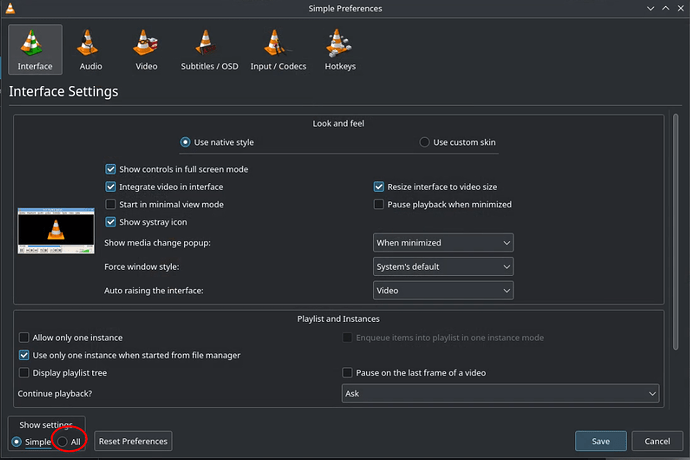
Task: Maximize the Simple Preferences window
Action: 666,8
